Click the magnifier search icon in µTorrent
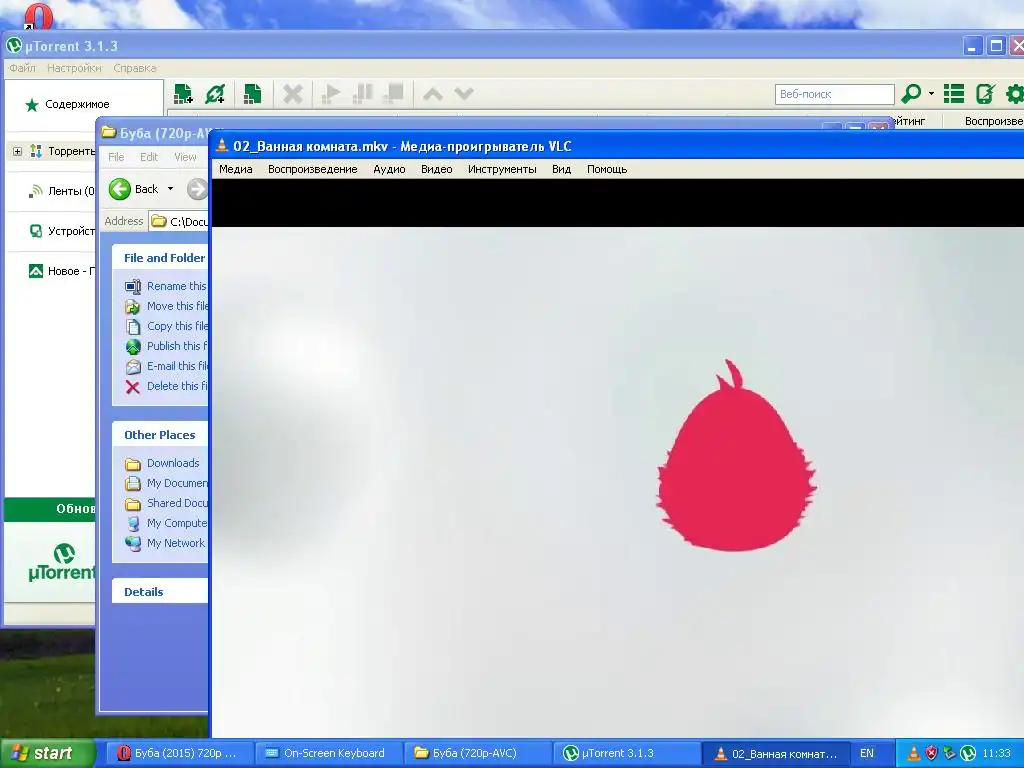Image resolution: width=1024 pixels, height=768 pixels. point(911,94)
